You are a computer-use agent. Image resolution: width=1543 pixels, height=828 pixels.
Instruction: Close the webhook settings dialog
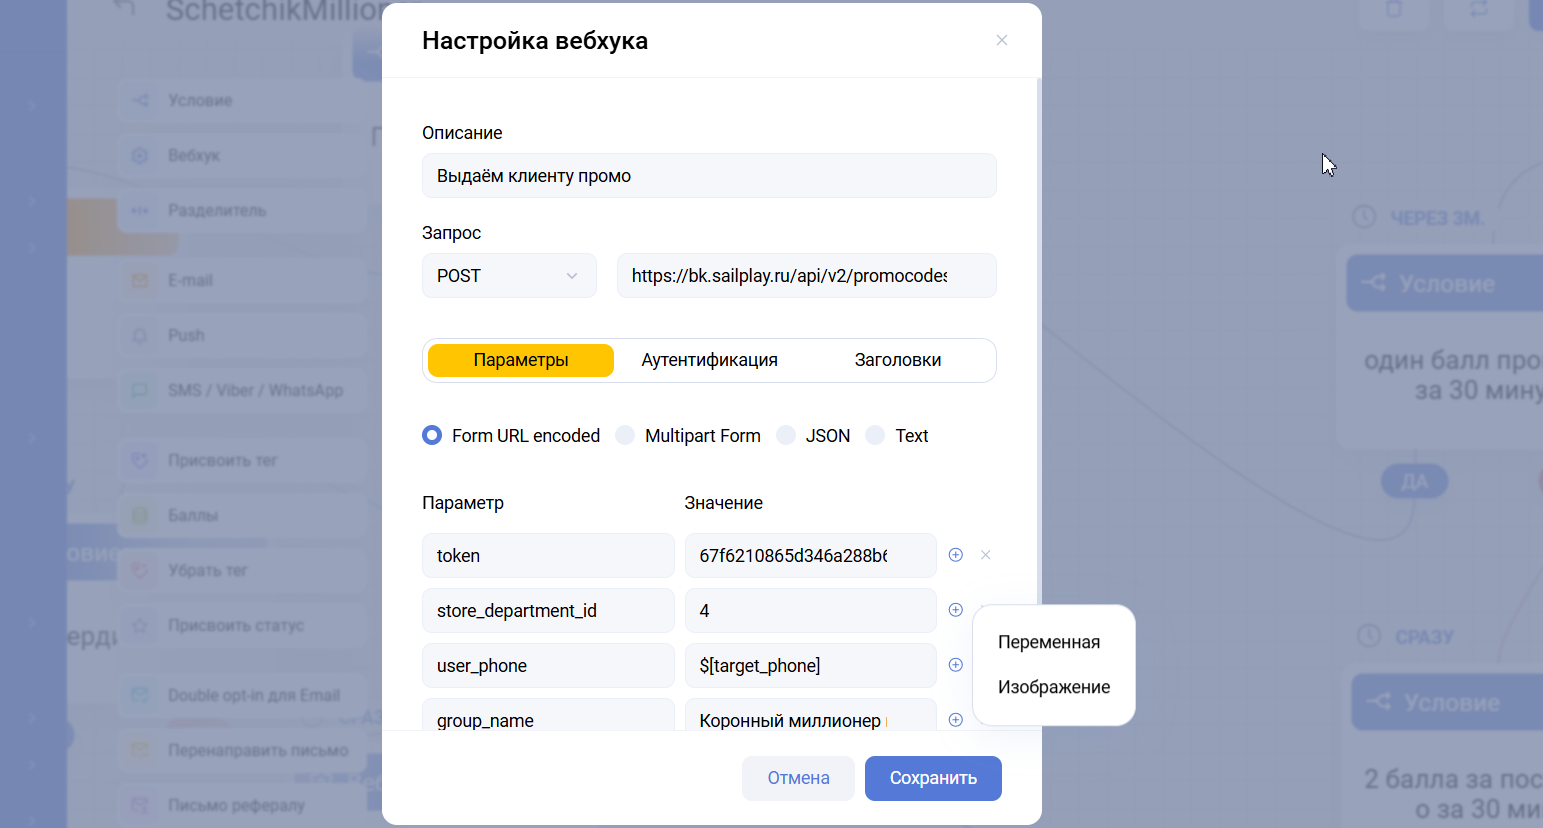coord(1001,41)
